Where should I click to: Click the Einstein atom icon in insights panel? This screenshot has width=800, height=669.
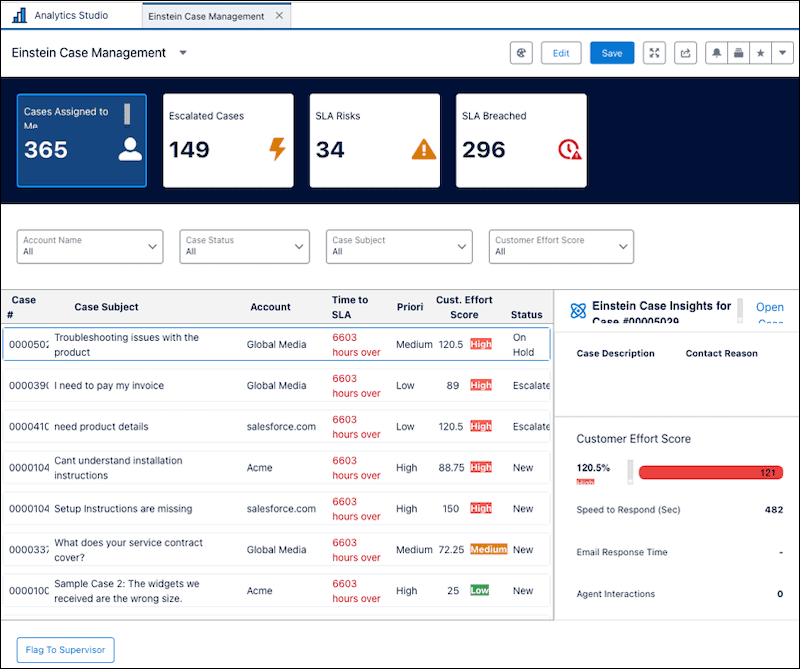click(x=578, y=310)
